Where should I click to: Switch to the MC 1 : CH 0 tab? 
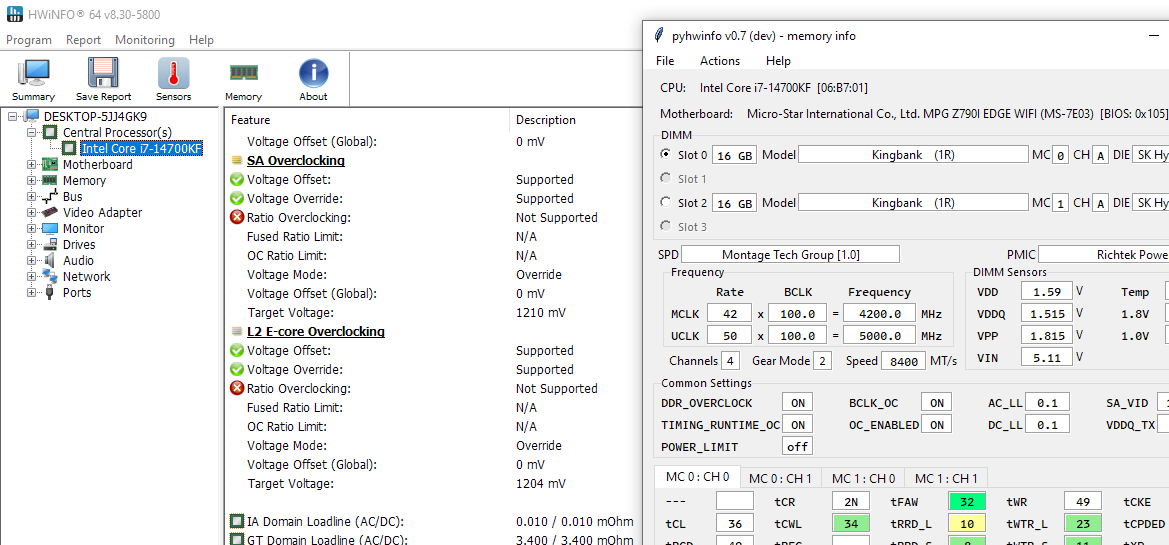(865, 478)
